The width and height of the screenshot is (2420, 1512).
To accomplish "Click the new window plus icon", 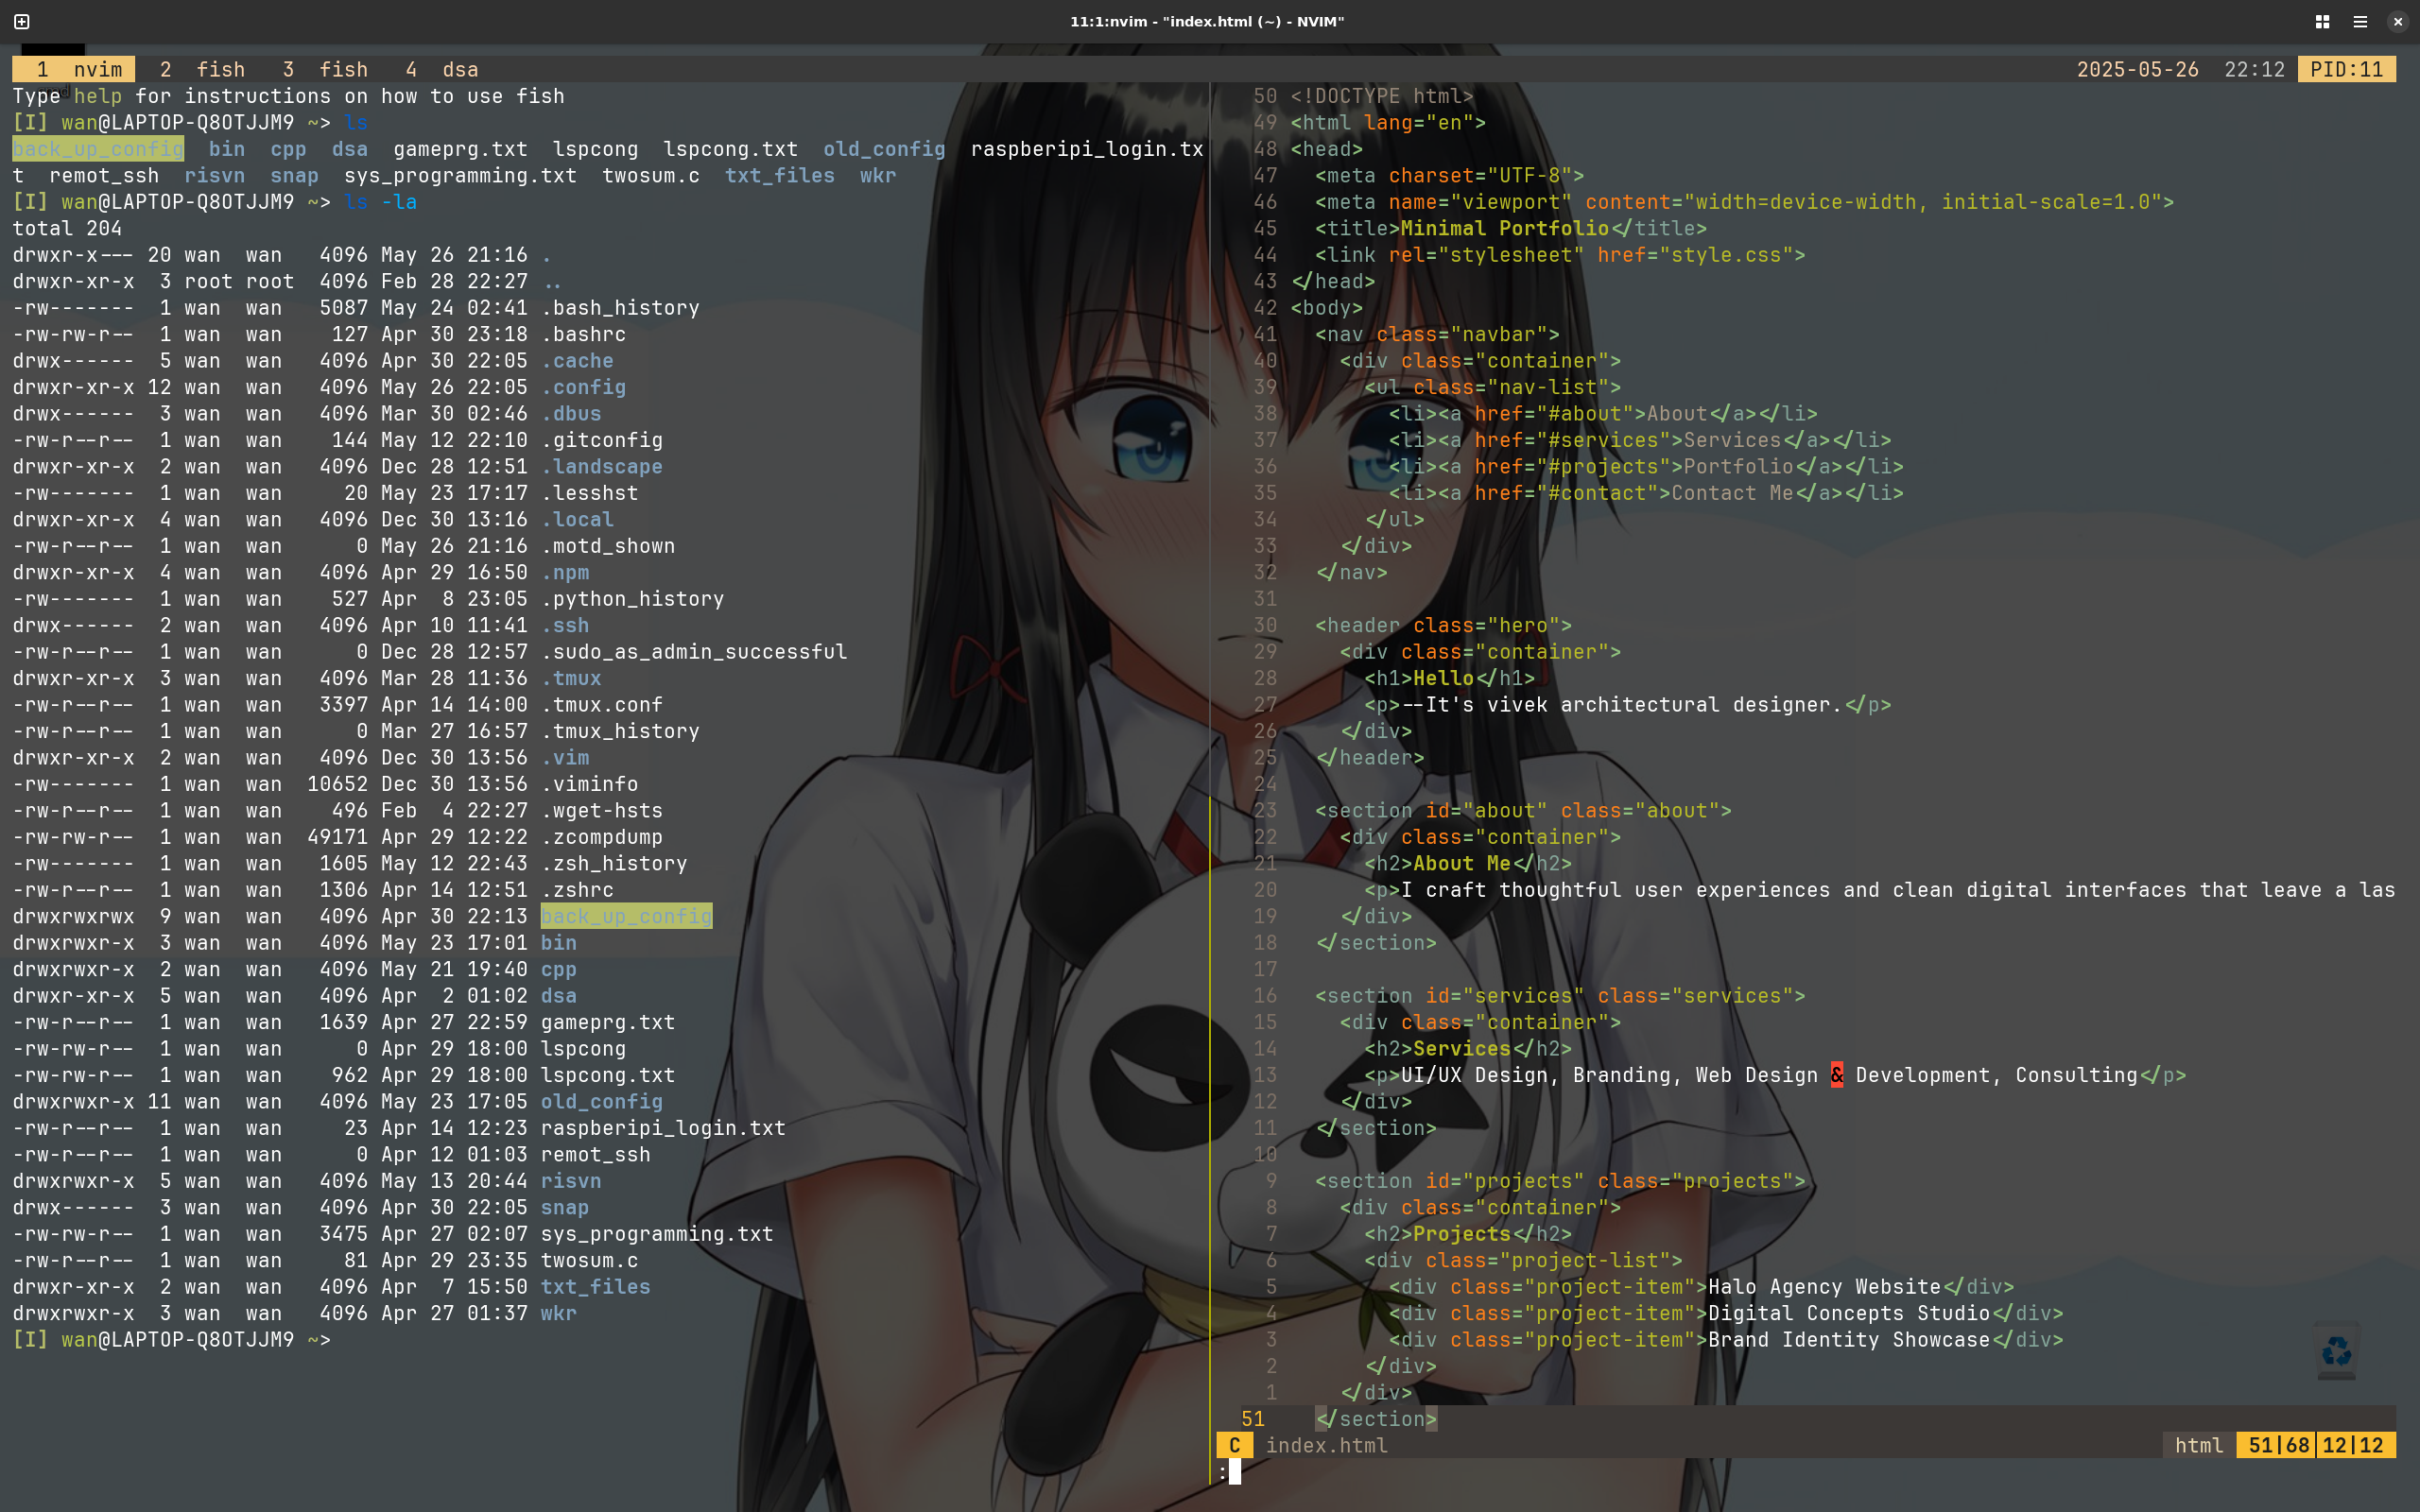I will click(20, 20).
